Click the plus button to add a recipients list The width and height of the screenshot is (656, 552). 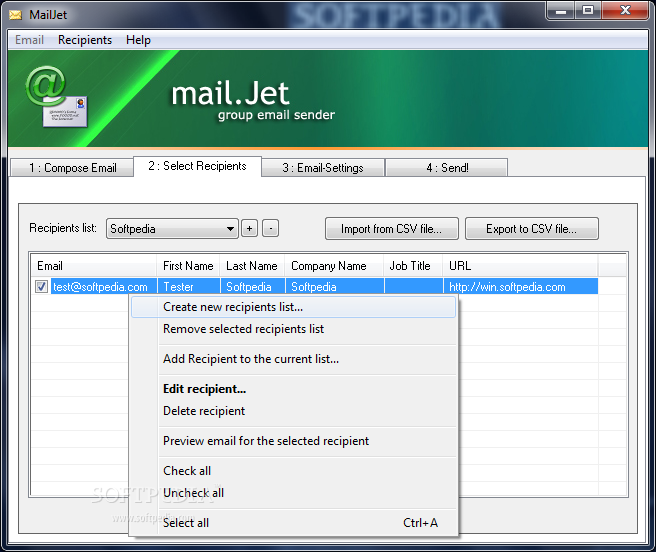pyautogui.click(x=249, y=229)
